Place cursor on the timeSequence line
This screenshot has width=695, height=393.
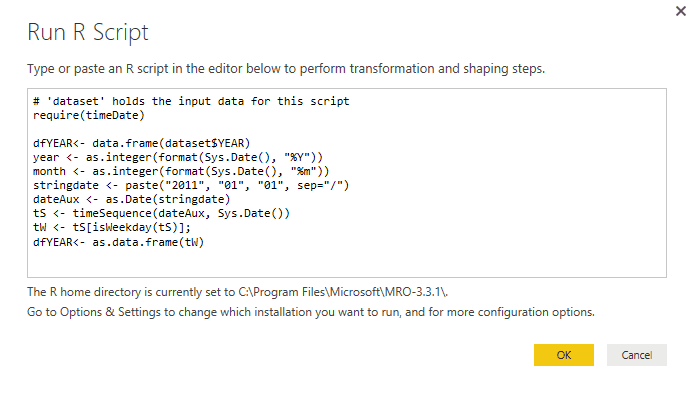coord(161,214)
